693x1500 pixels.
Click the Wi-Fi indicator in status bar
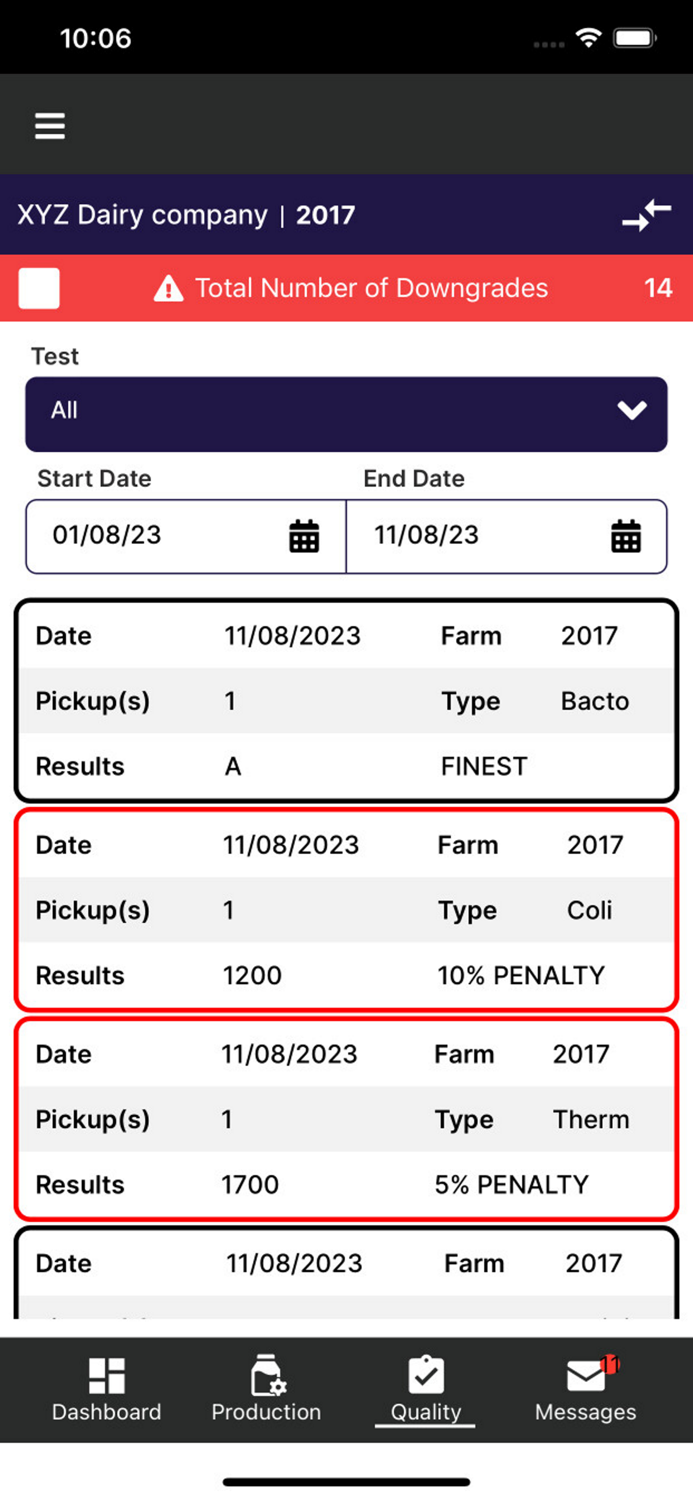588,36
